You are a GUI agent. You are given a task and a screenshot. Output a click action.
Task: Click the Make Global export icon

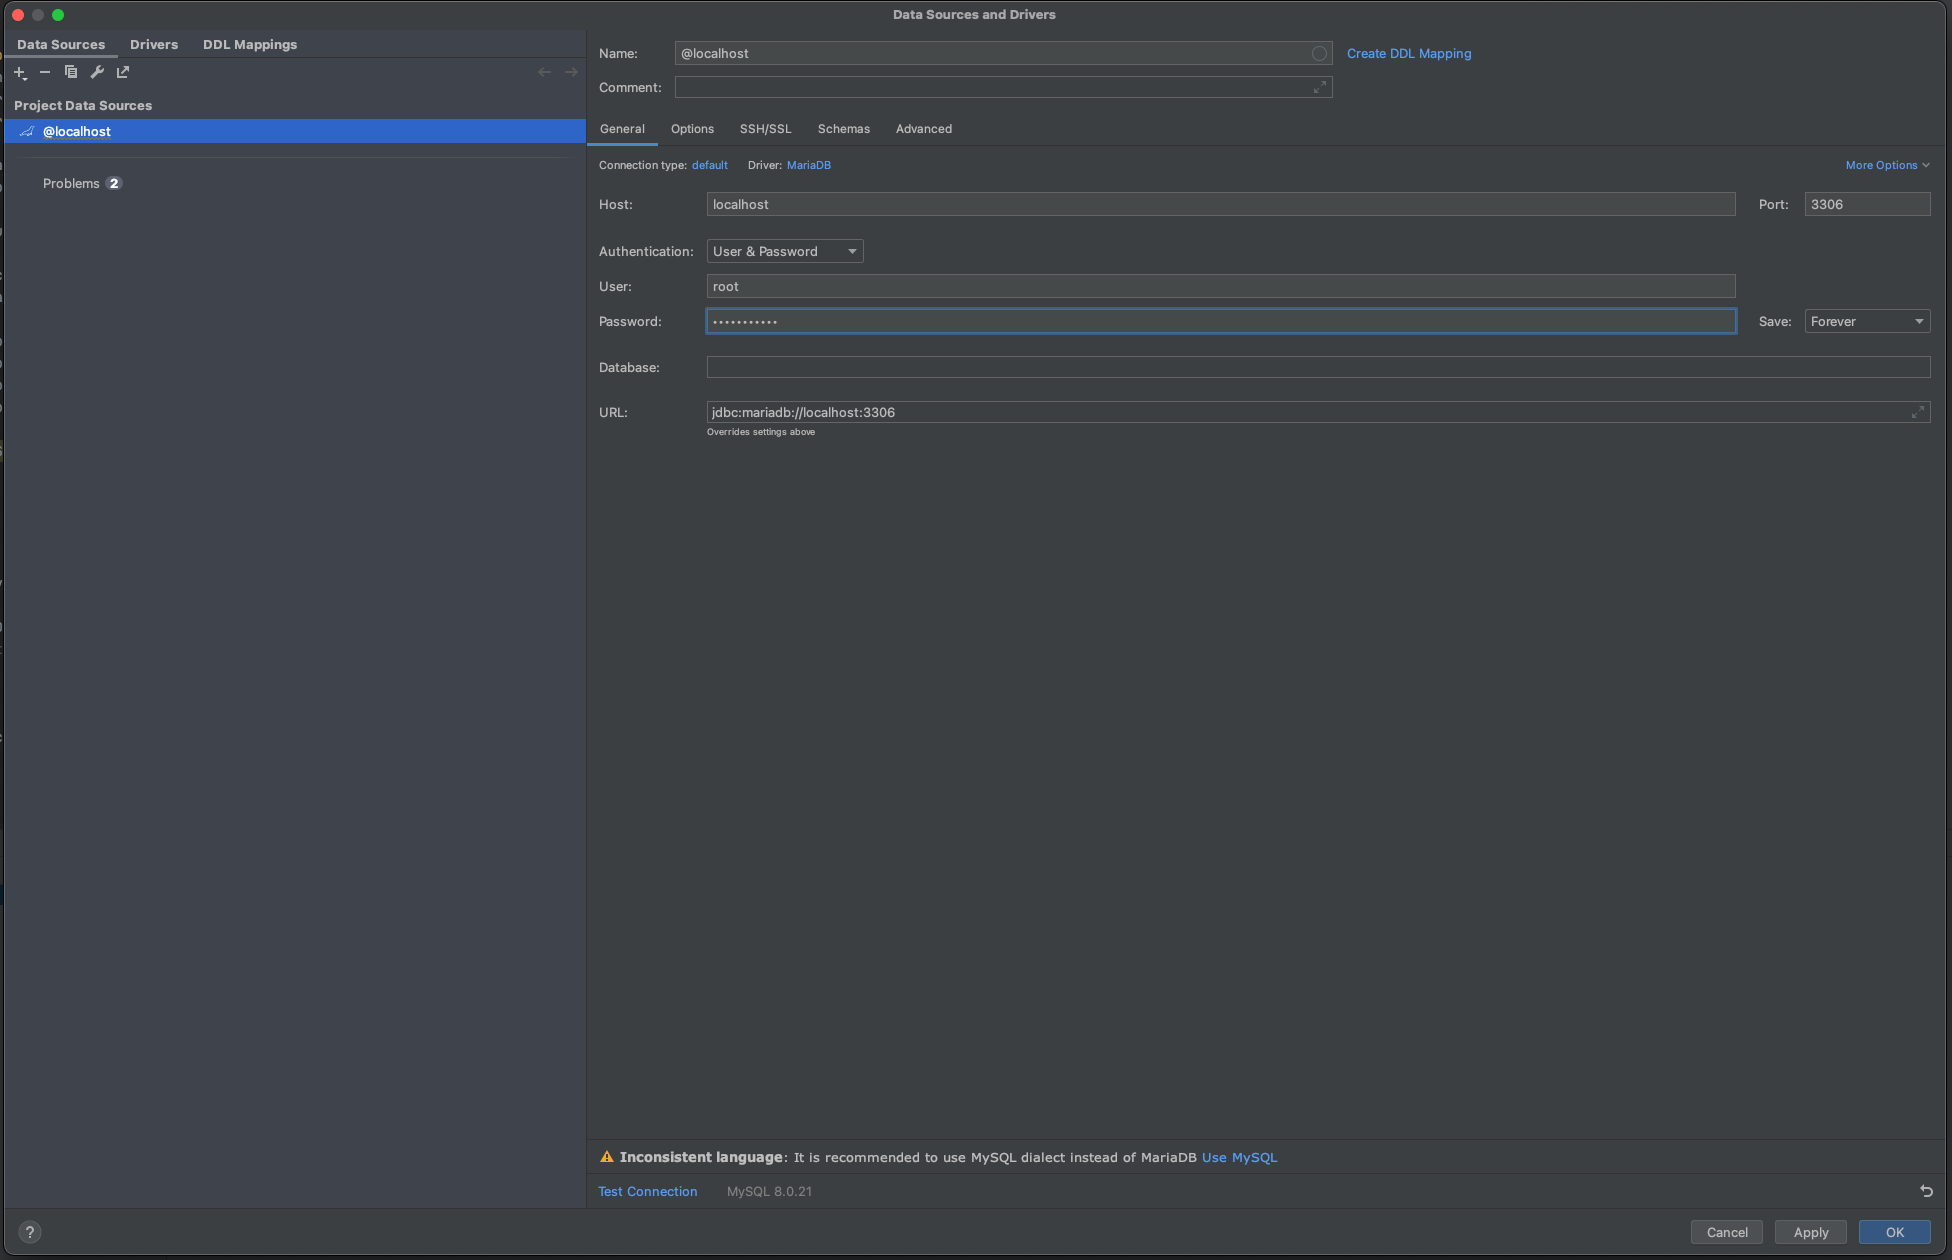(123, 72)
